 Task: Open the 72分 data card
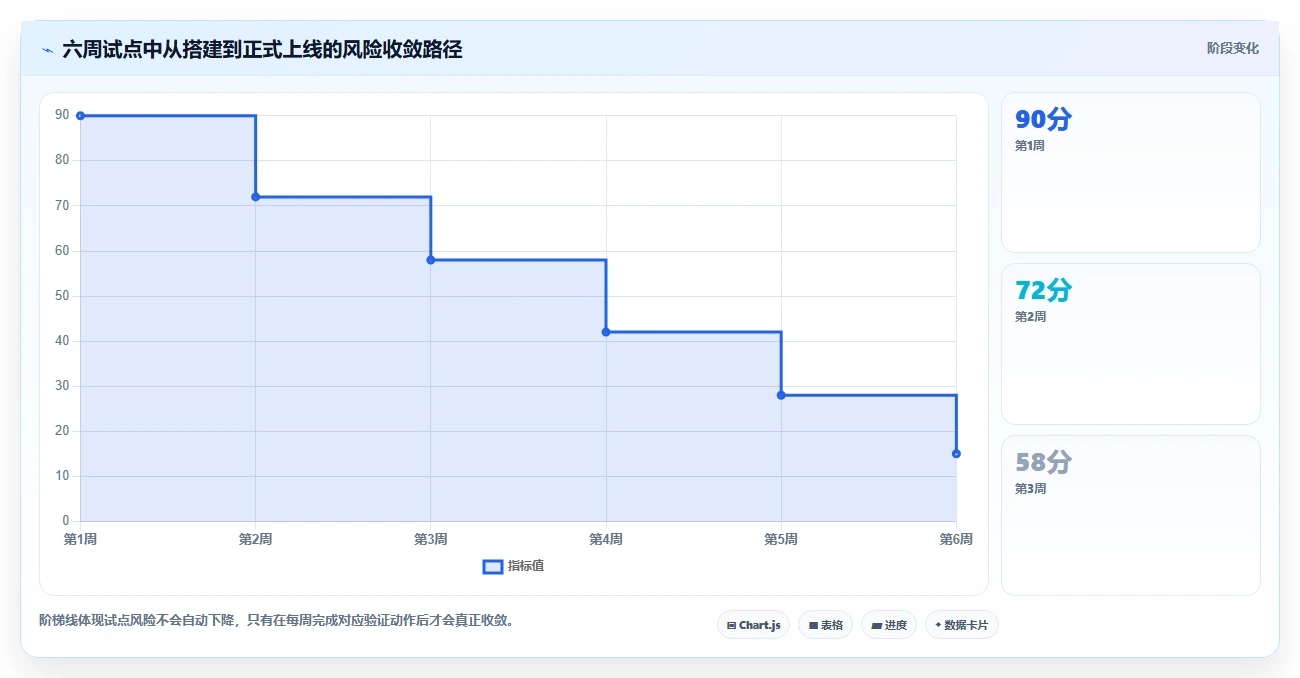(1131, 344)
